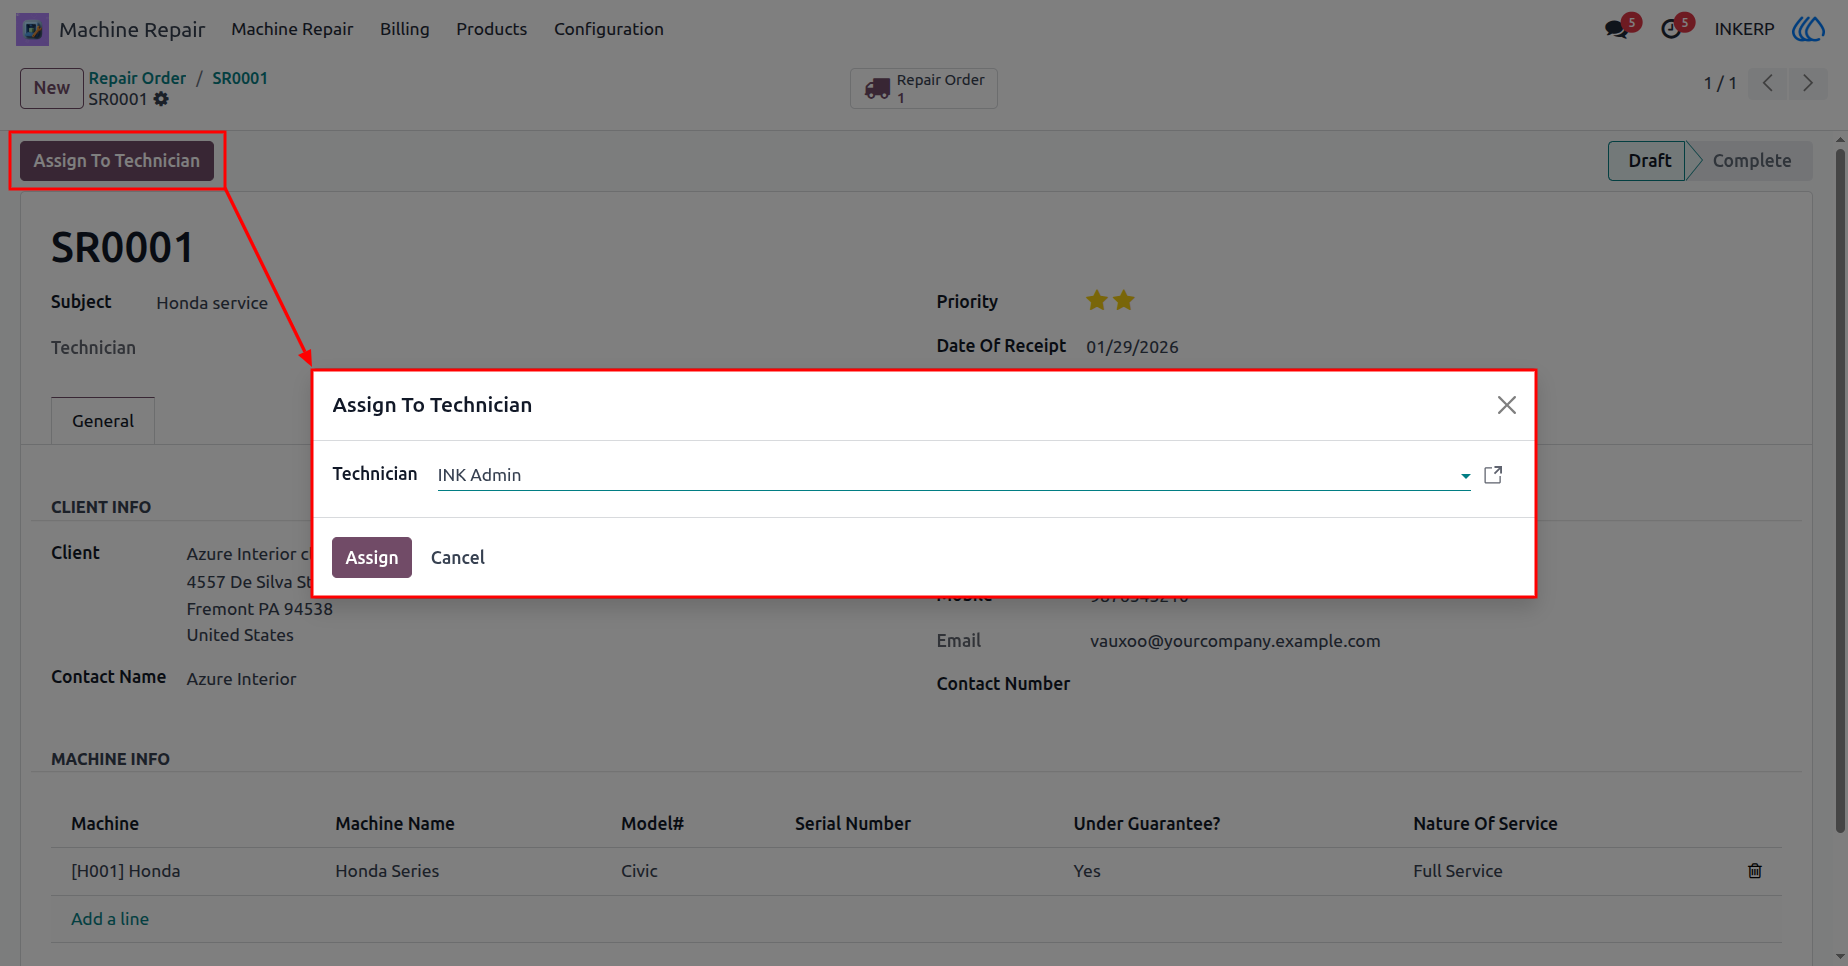1848x966 pixels.
Task: Click the Machine Repair app logo icon
Action: 32,29
